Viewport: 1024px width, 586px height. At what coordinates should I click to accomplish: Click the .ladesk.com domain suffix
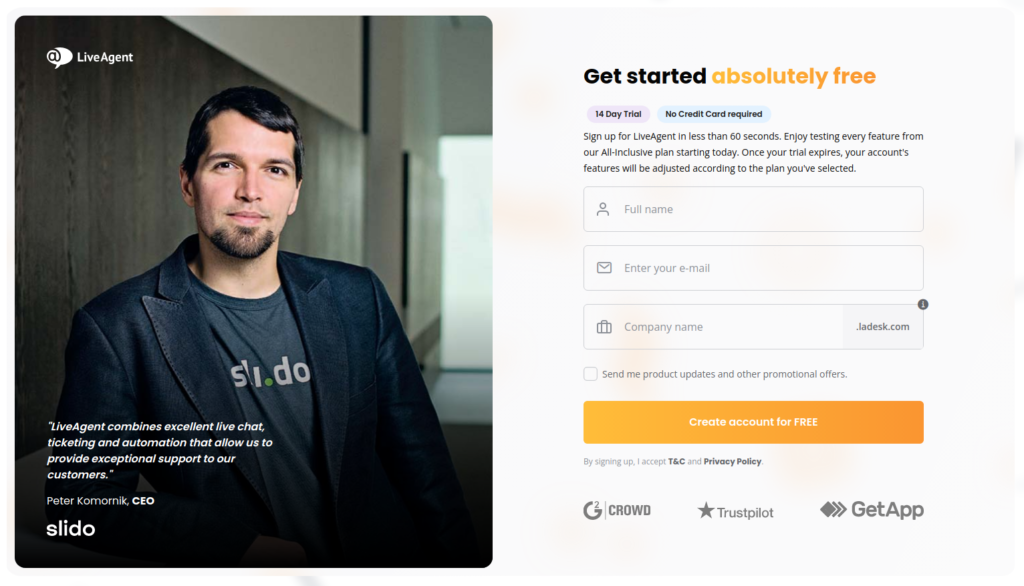882,326
